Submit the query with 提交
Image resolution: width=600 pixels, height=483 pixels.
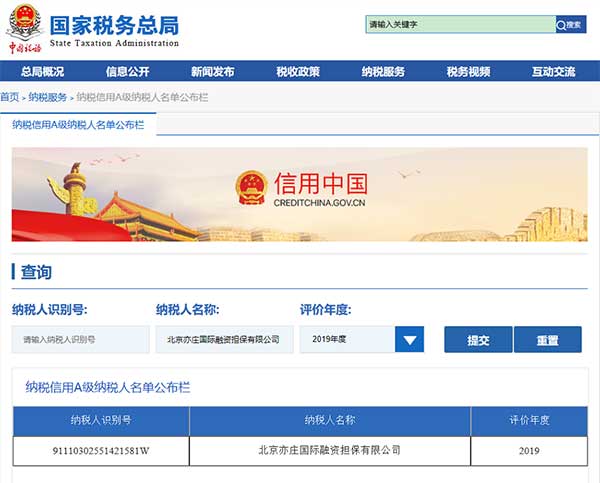tap(478, 339)
